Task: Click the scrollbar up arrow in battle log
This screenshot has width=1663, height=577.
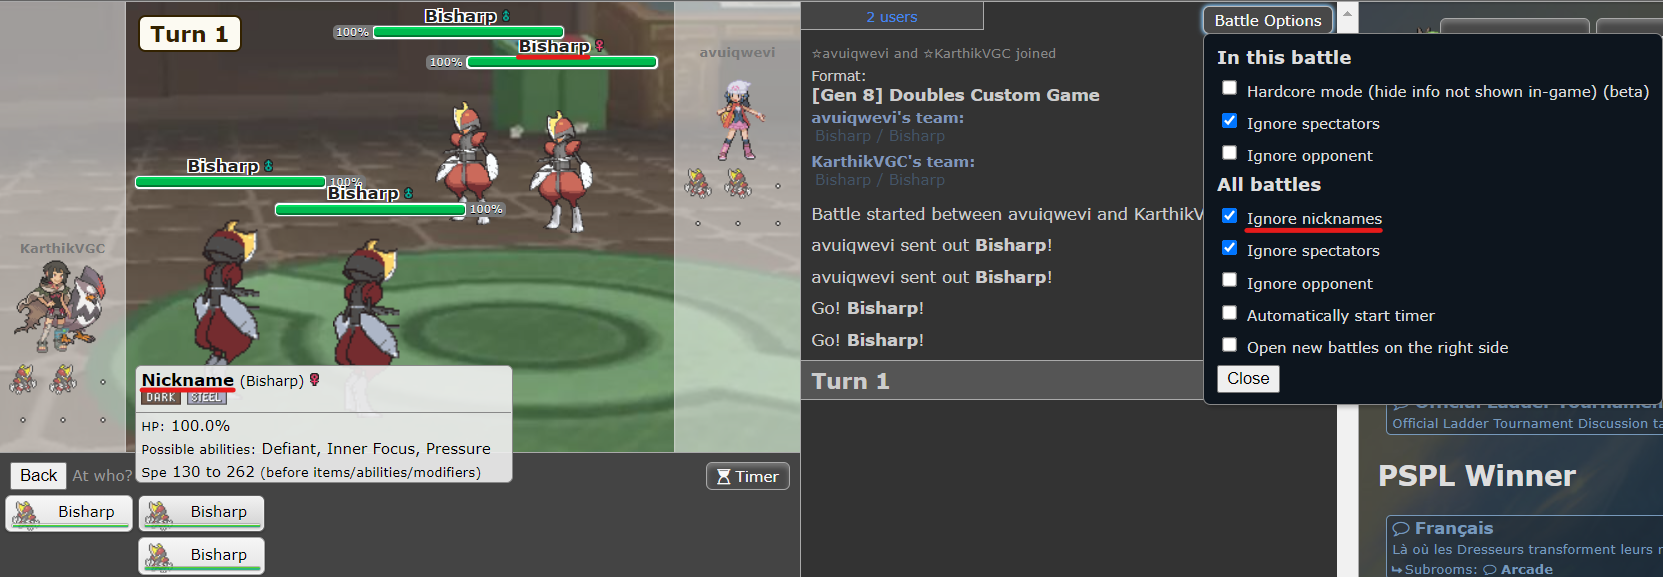Action: (x=1346, y=14)
